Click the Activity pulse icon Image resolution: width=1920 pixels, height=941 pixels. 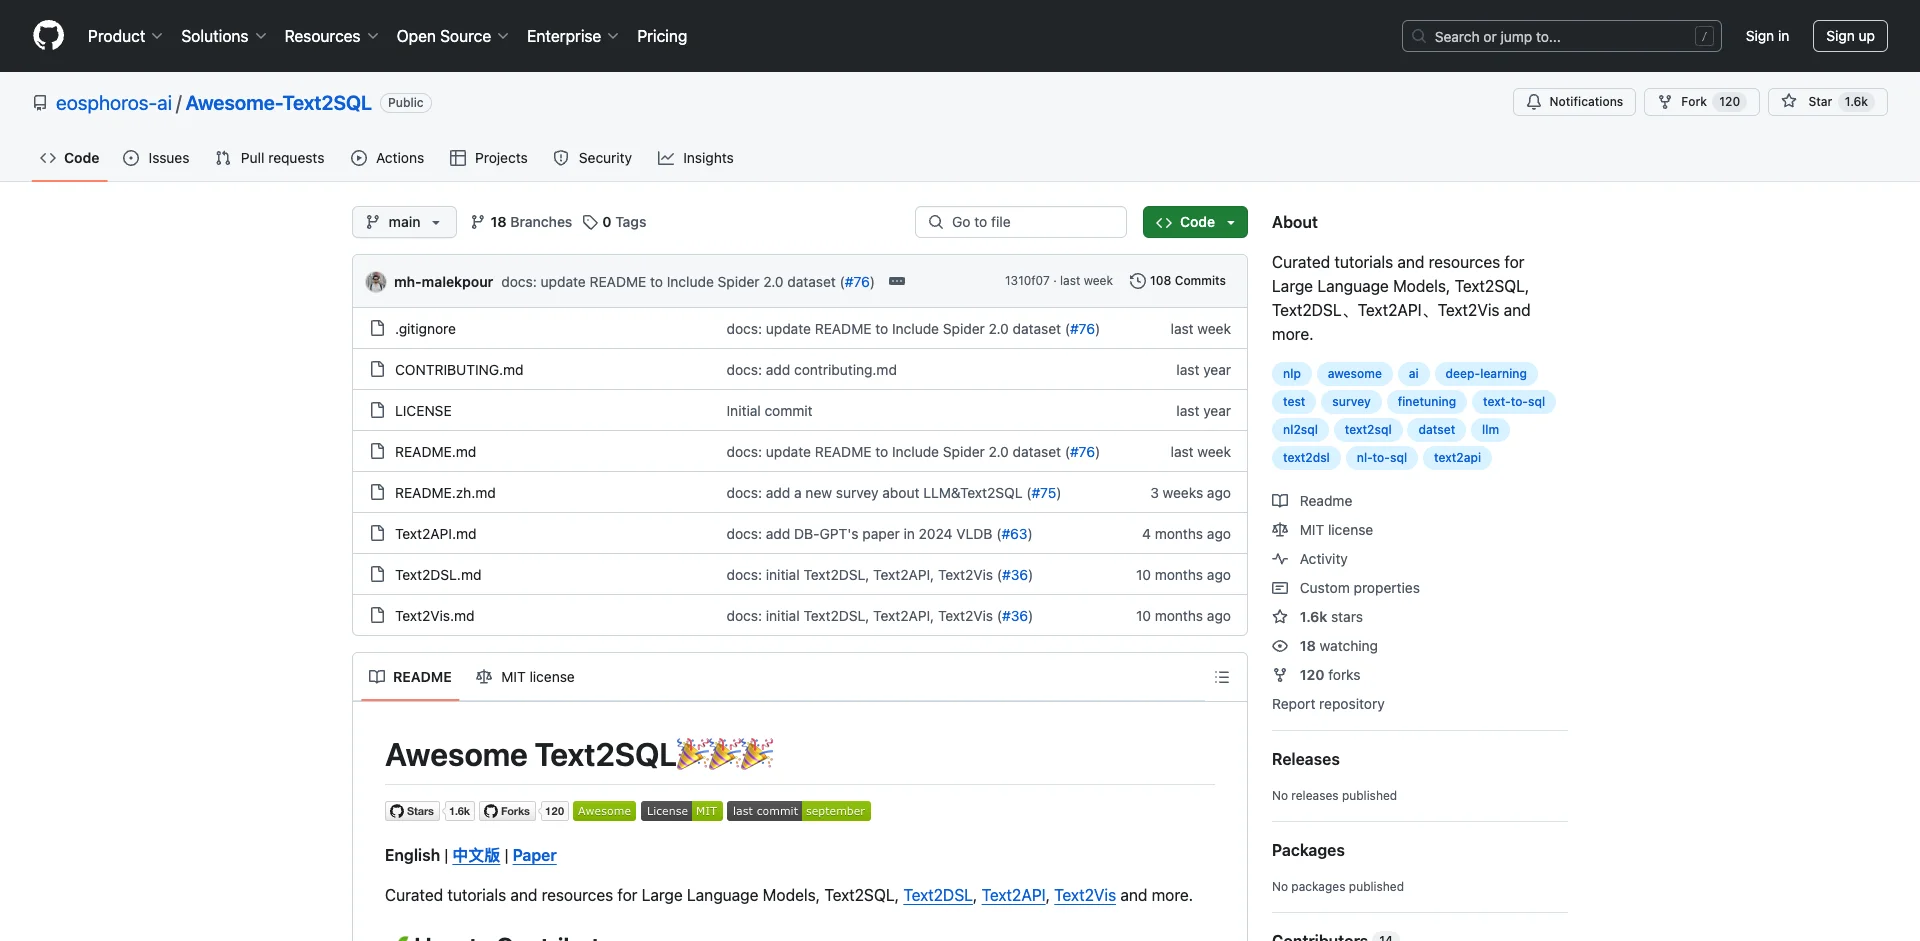tap(1280, 559)
